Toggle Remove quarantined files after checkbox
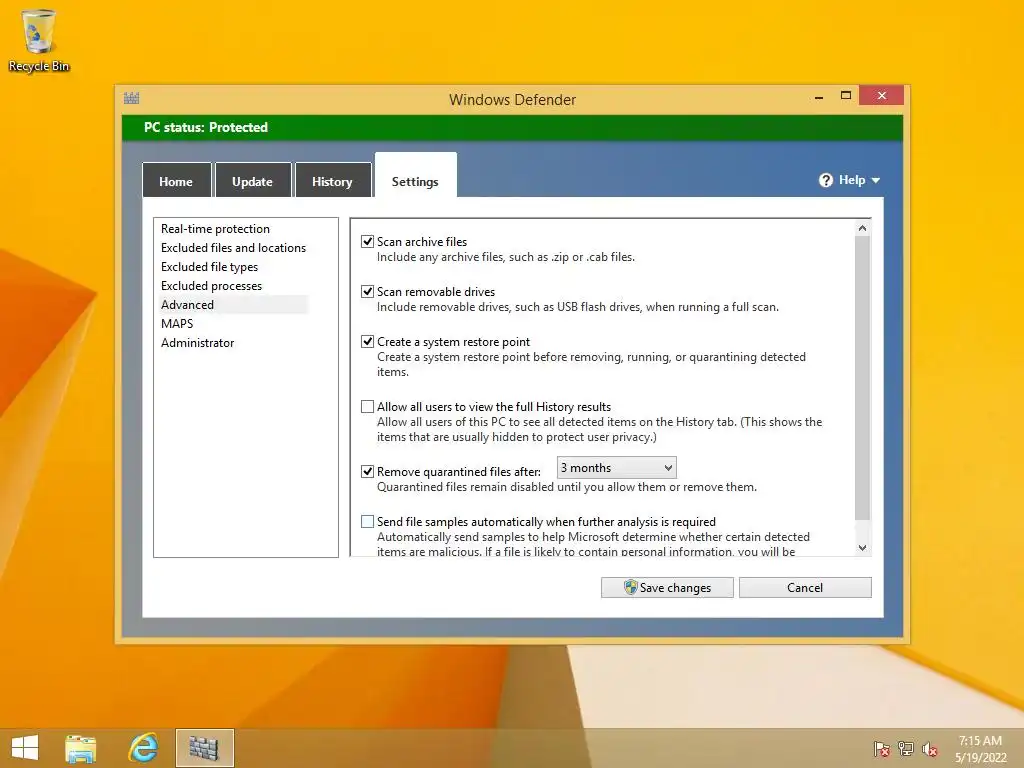Screen dimensions: 1024x768 coord(368,472)
